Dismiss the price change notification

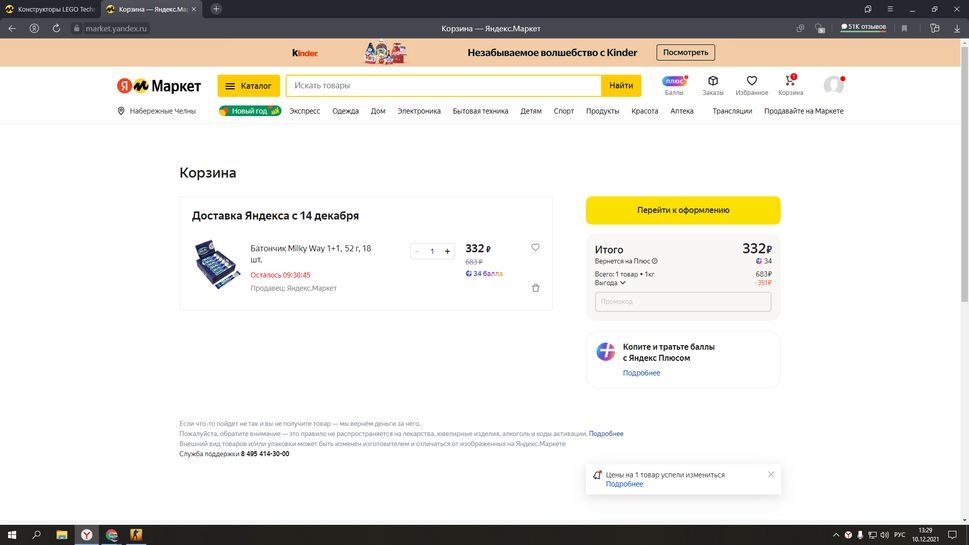click(771, 475)
